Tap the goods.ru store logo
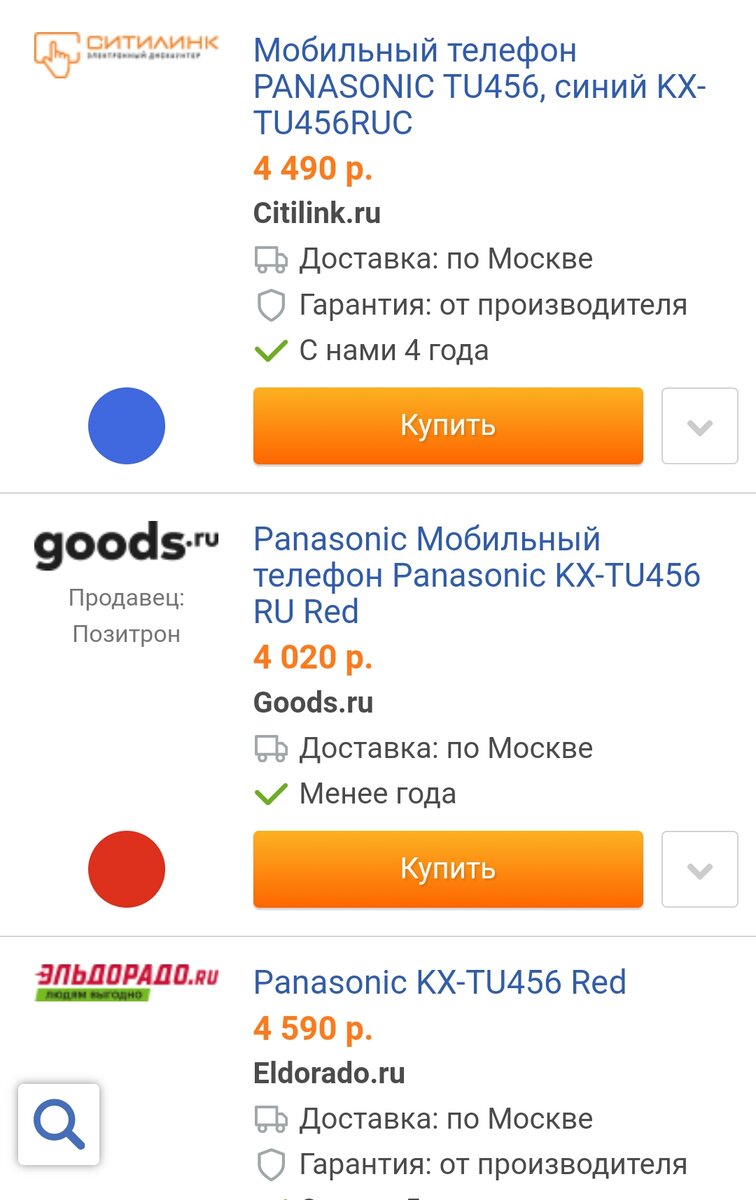Viewport: 756px width, 1200px height. click(x=126, y=545)
